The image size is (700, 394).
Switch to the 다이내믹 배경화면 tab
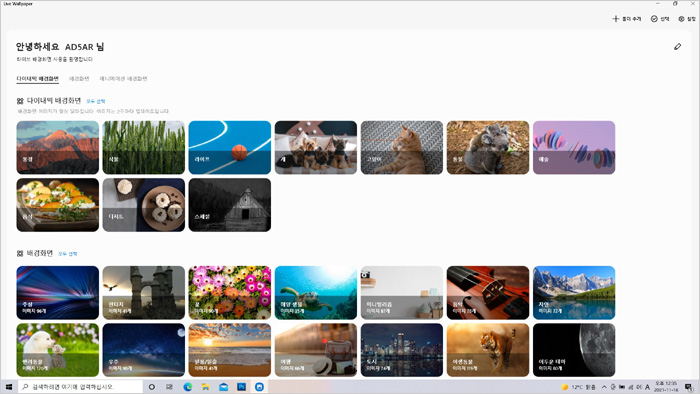pyautogui.click(x=38, y=79)
